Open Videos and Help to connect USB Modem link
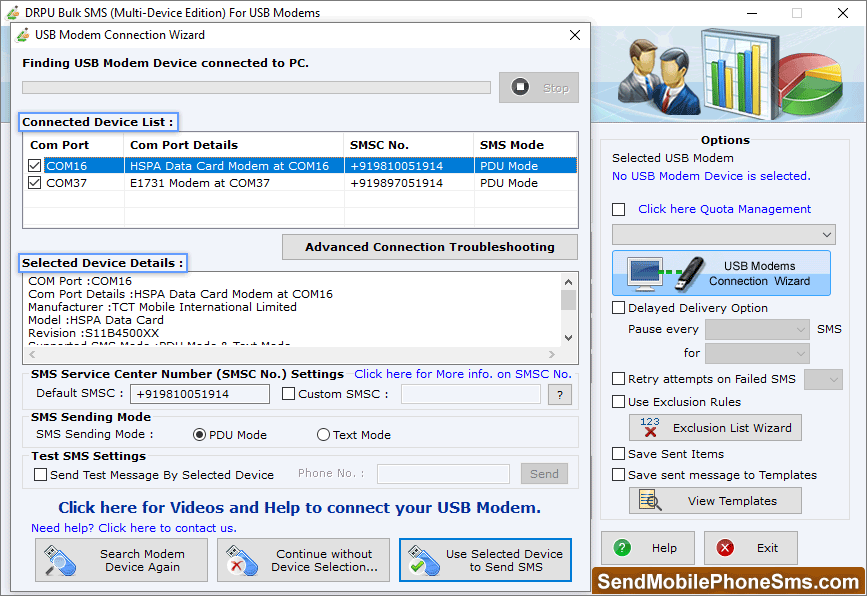This screenshot has height=596, width=867. (299, 508)
